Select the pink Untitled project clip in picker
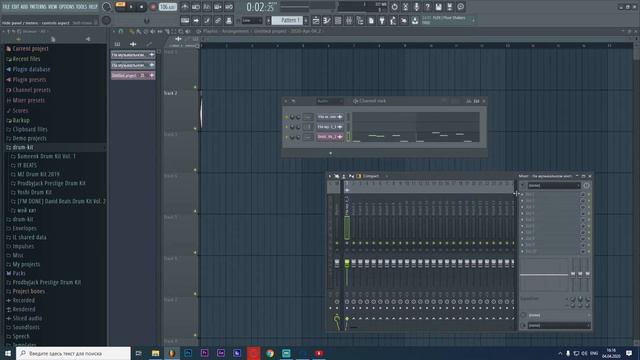 click(x=133, y=76)
